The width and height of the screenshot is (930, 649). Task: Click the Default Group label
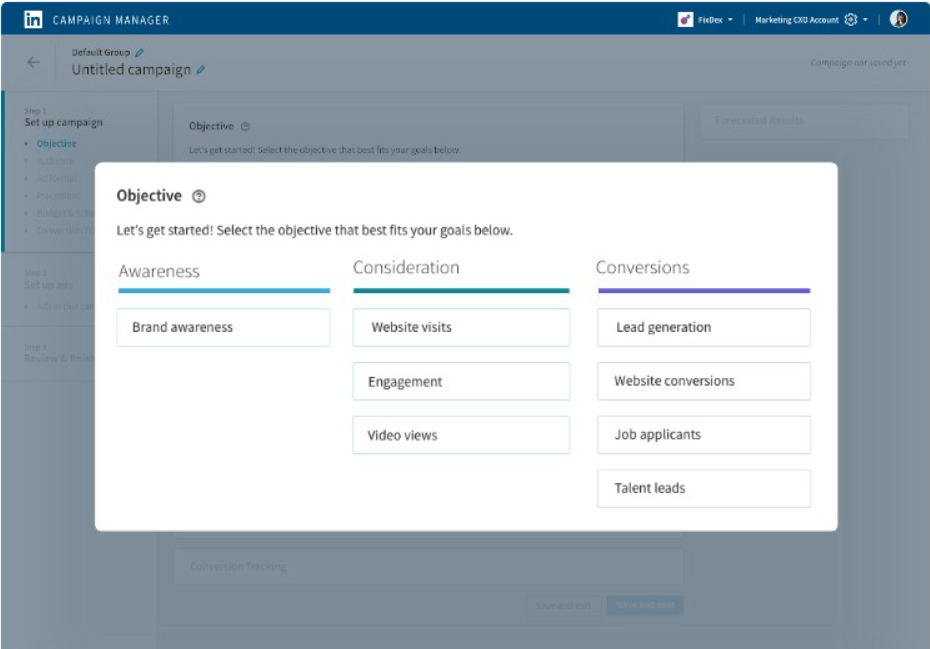point(101,52)
